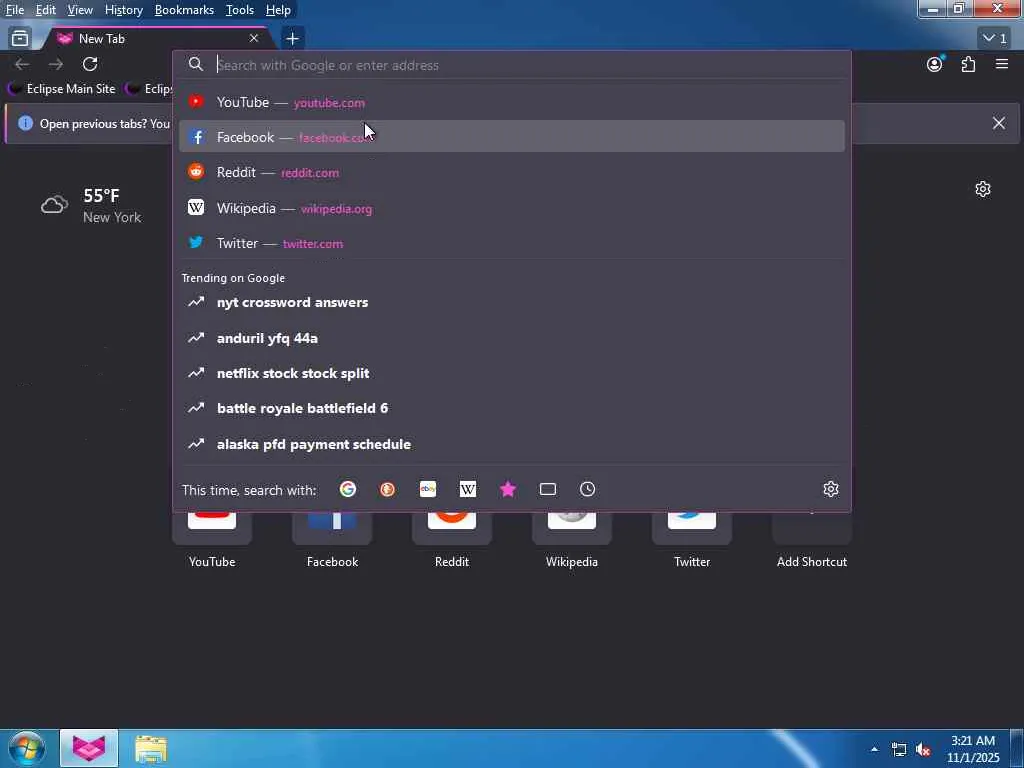Open the Windows Start menu

27,748
